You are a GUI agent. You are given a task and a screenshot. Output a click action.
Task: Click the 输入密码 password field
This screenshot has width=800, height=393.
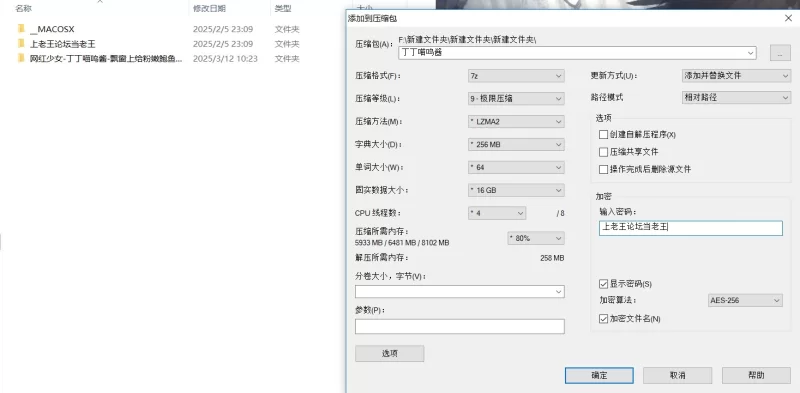691,228
